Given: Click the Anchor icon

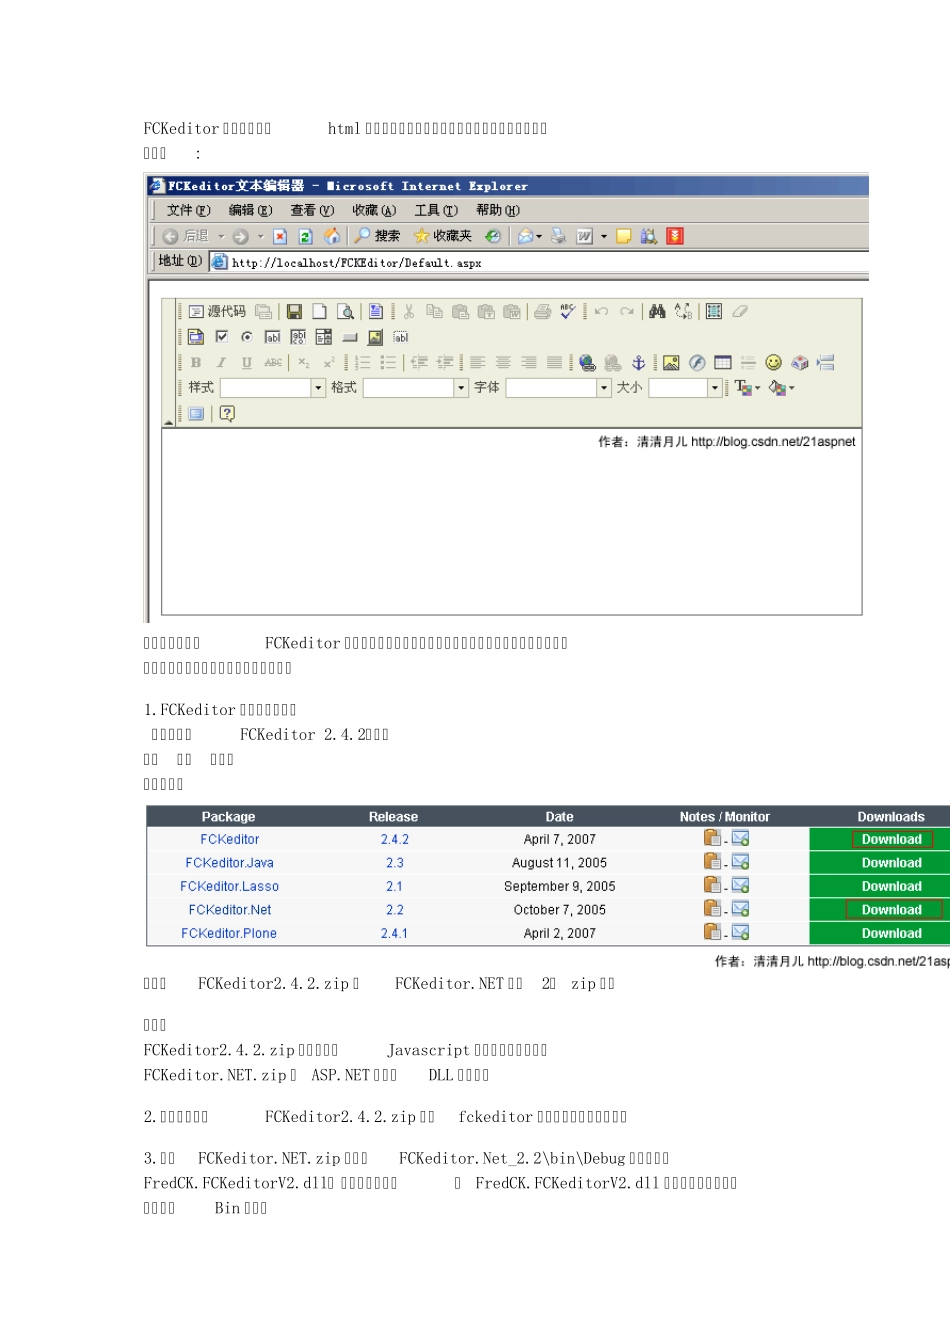Looking at the screenshot, I should (x=639, y=363).
